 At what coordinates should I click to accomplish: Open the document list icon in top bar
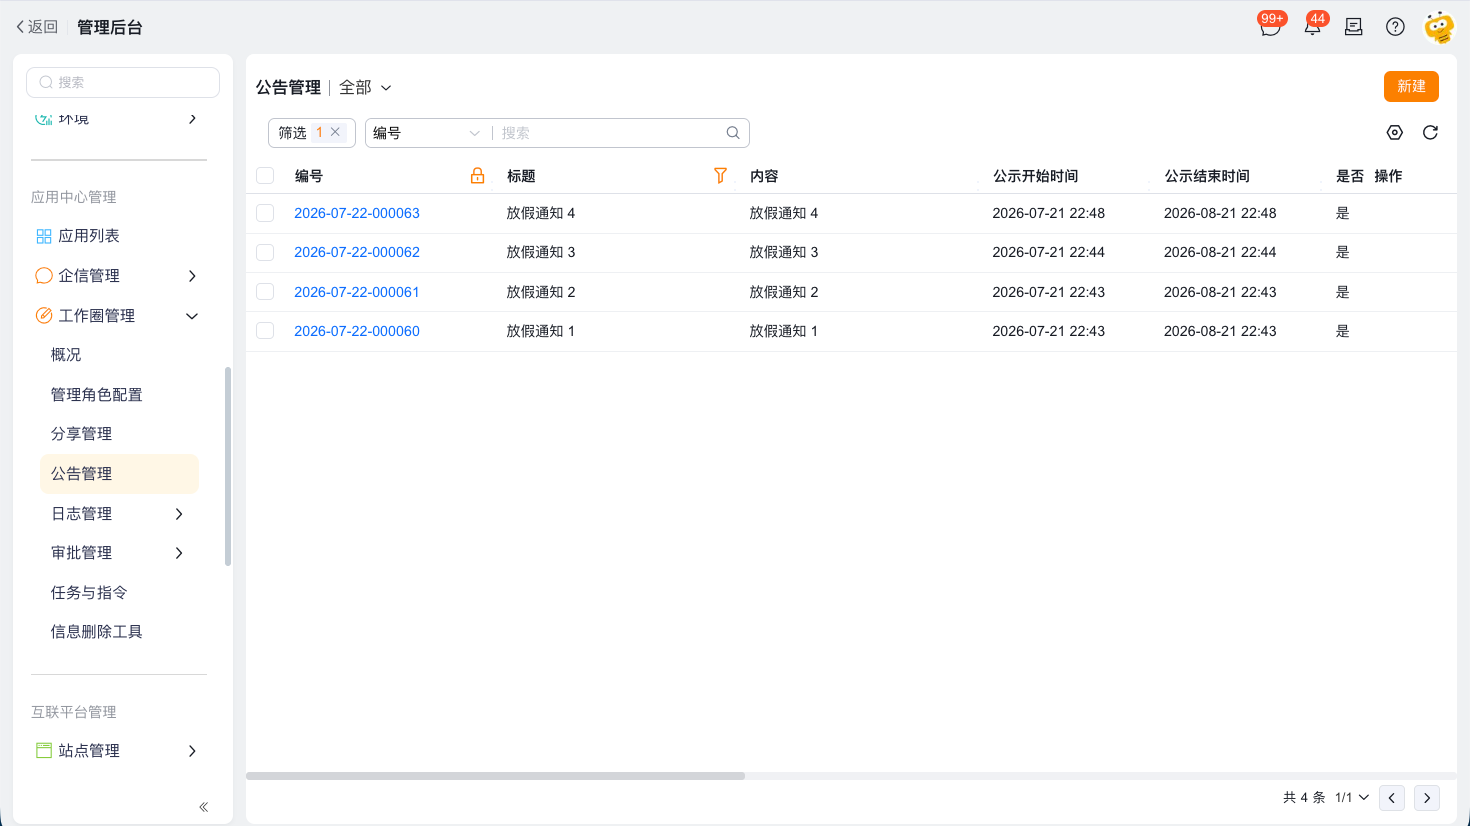(x=1354, y=27)
